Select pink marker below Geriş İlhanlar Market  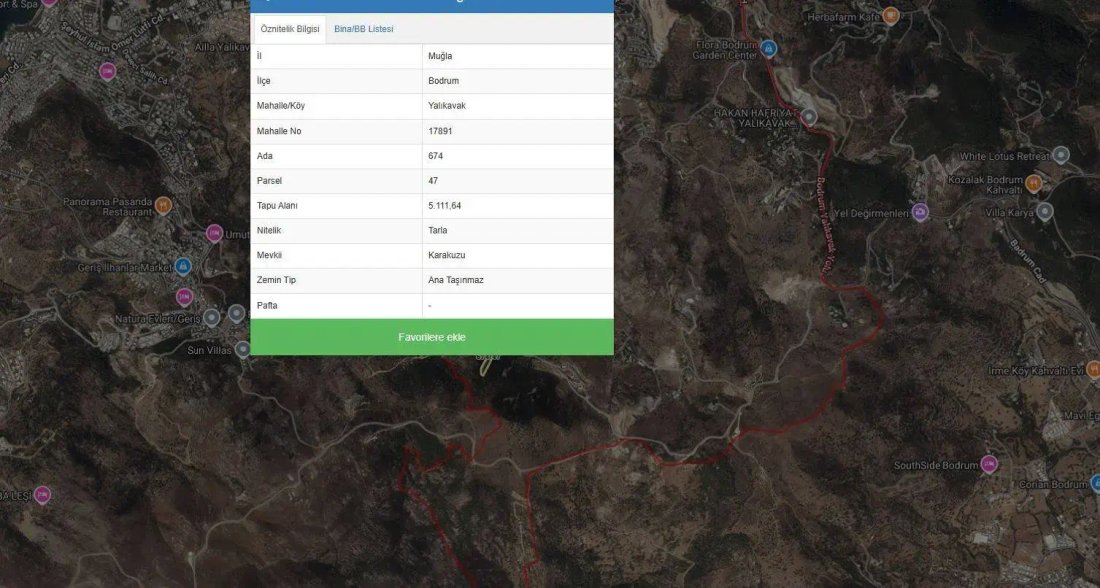tap(185, 297)
